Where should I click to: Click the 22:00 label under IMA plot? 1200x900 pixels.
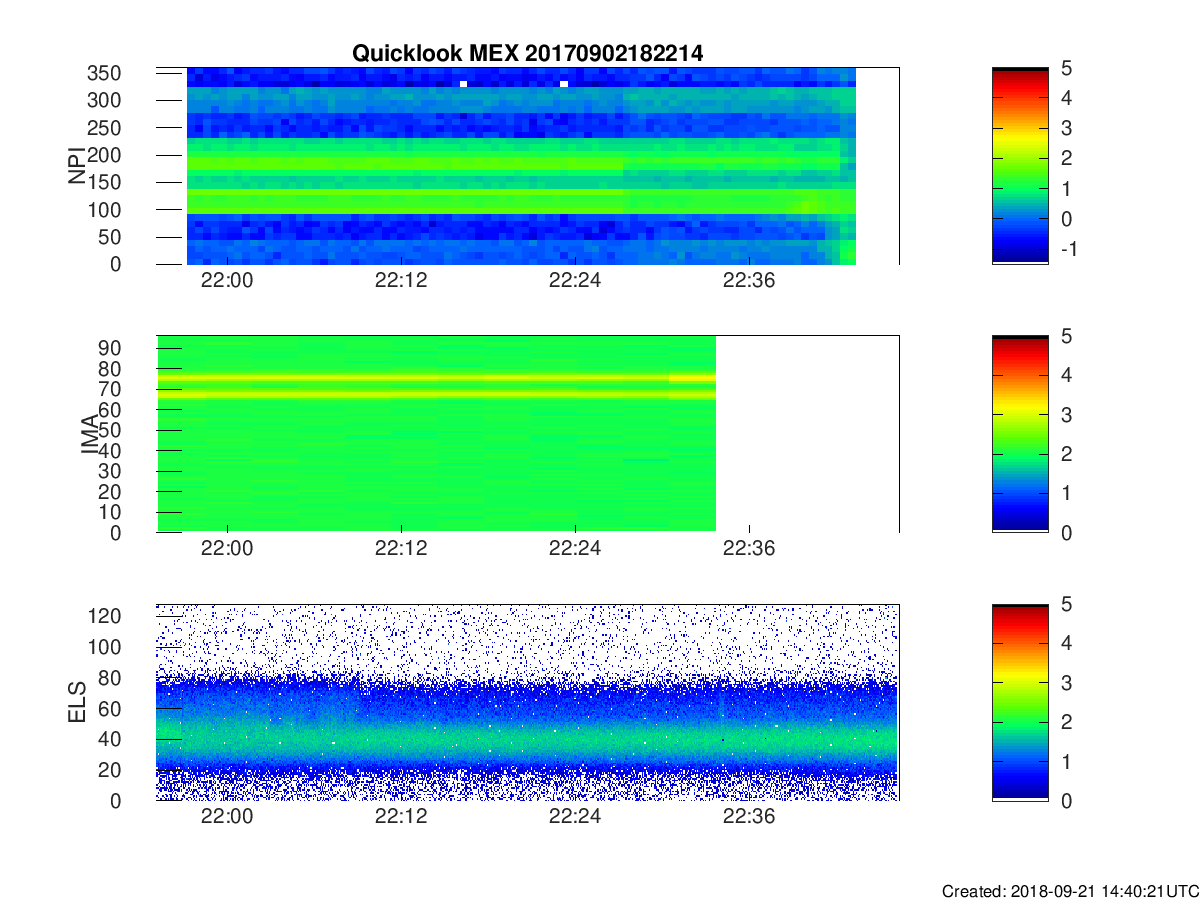click(x=227, y=549)
